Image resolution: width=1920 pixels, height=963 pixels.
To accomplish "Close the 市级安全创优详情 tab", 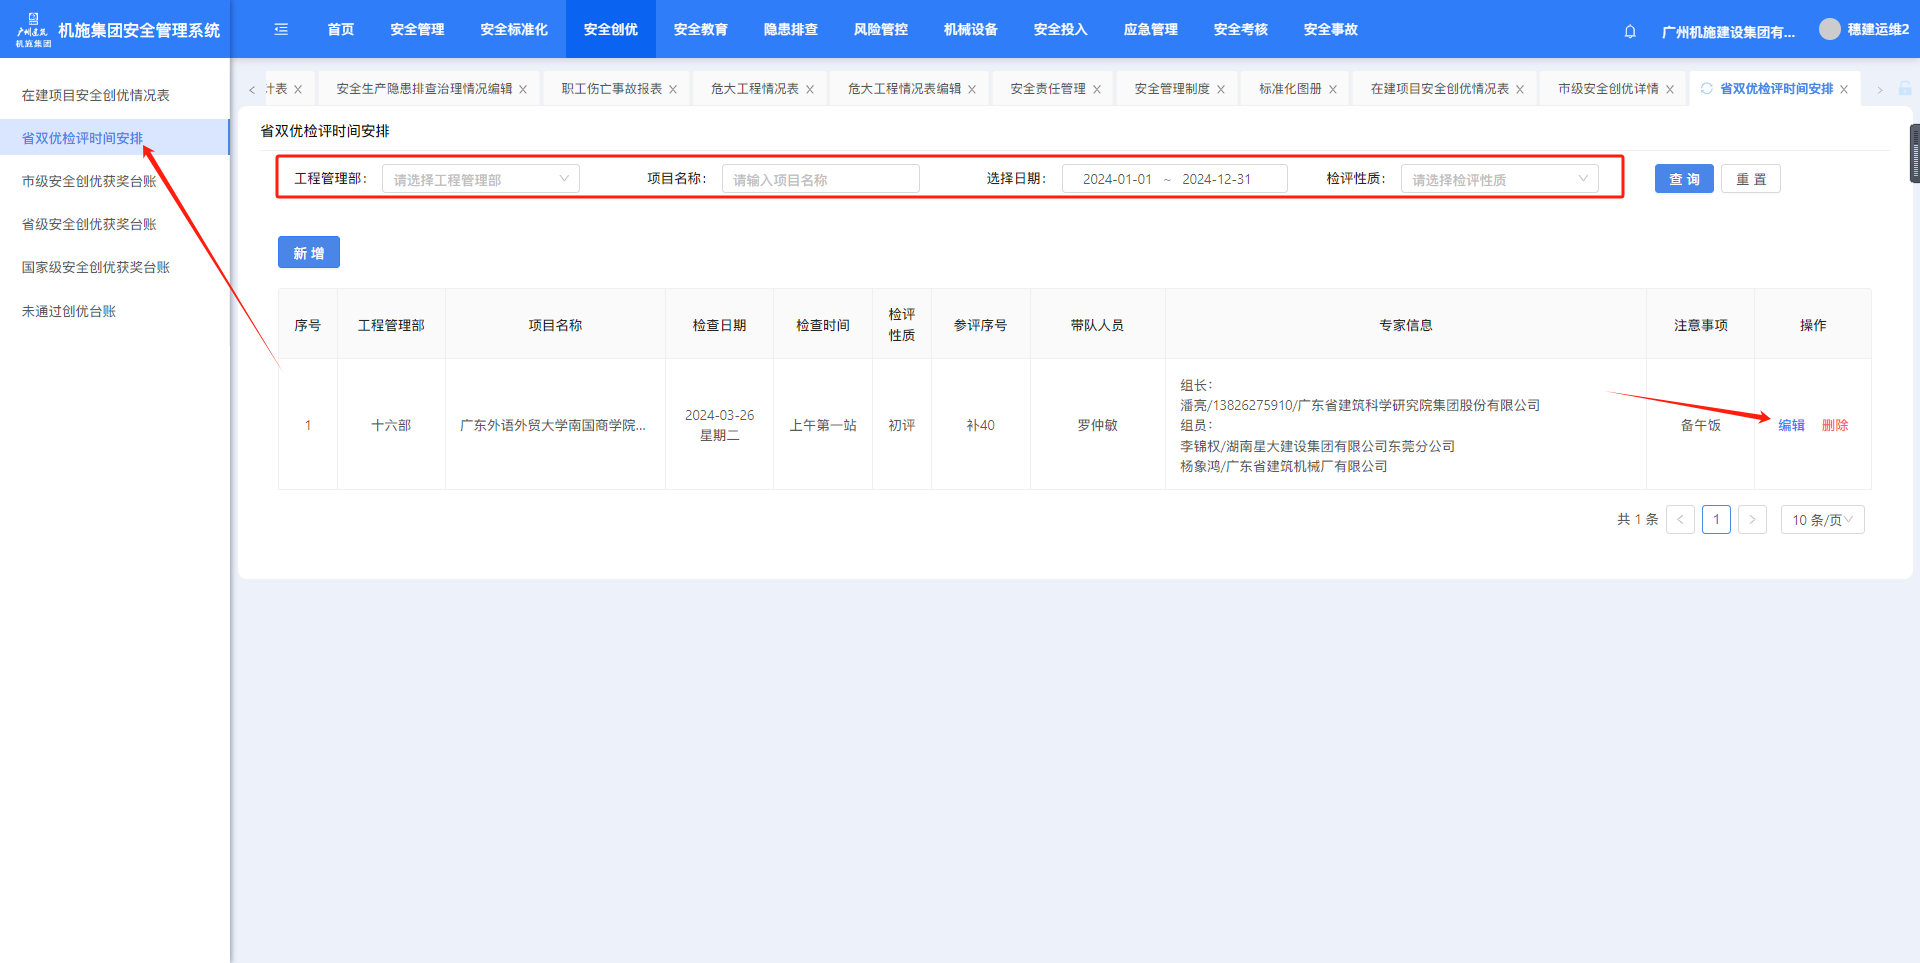I will [1670, 90].
